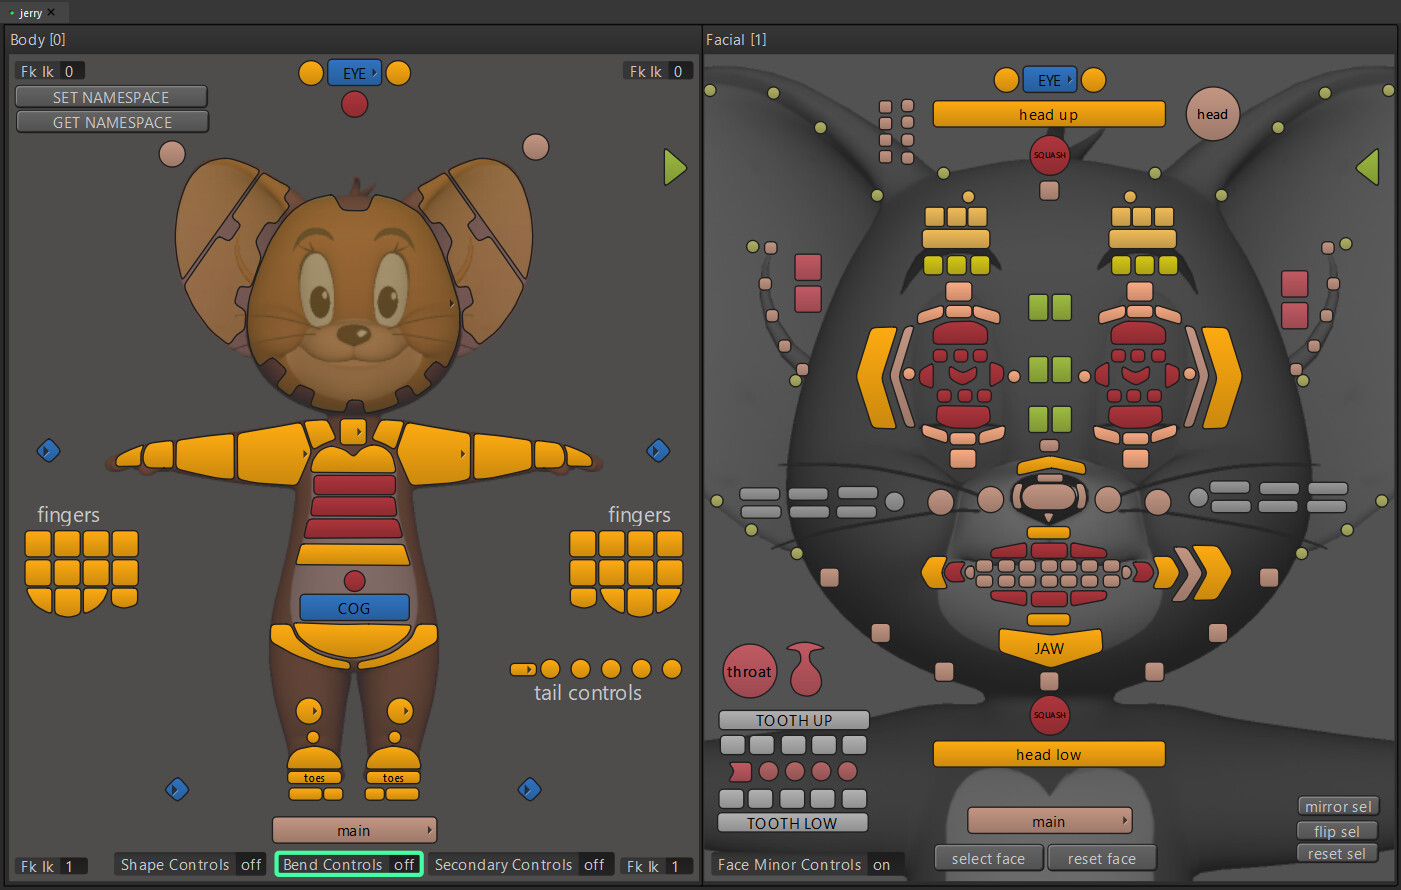
Task: Click the Facial [1] panel header
Action: [x=737, y=39]
